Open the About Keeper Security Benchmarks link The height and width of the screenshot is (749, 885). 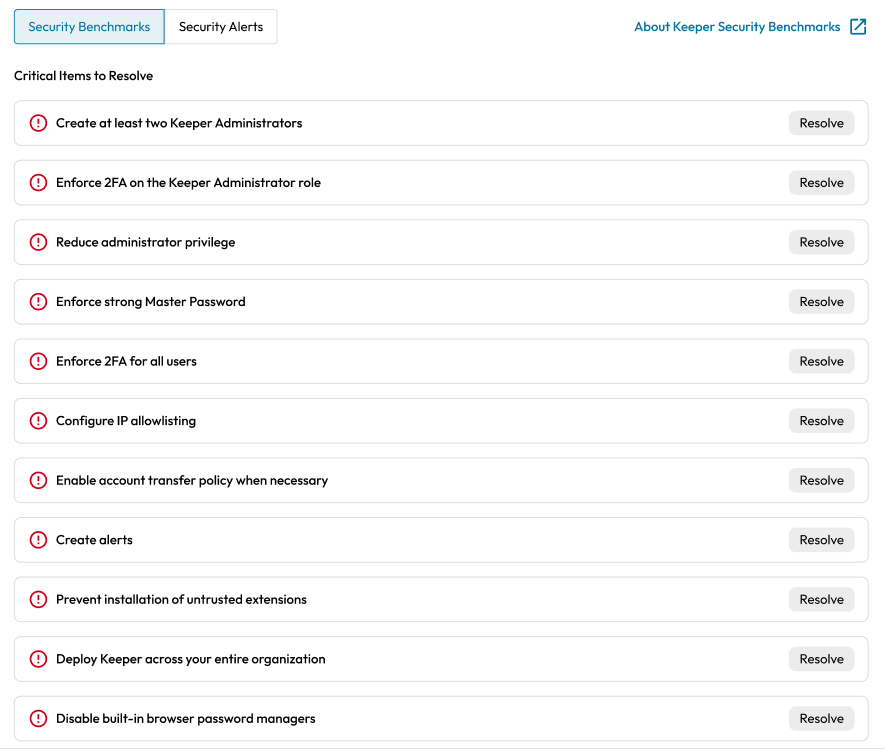point(737,27)
